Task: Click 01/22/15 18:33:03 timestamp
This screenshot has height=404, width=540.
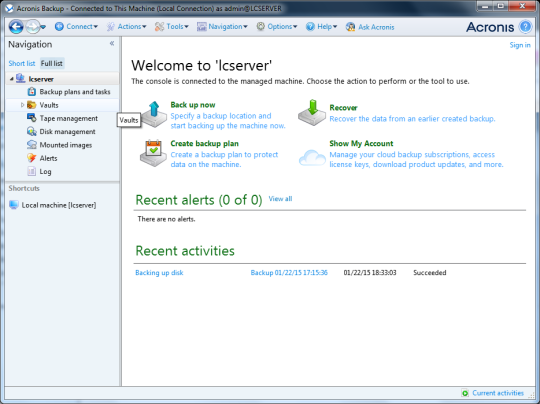Action: pos(370,273)
